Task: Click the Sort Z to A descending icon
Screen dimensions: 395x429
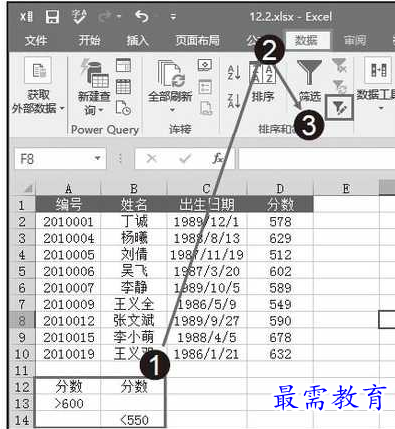Action: tap(234, 100)
